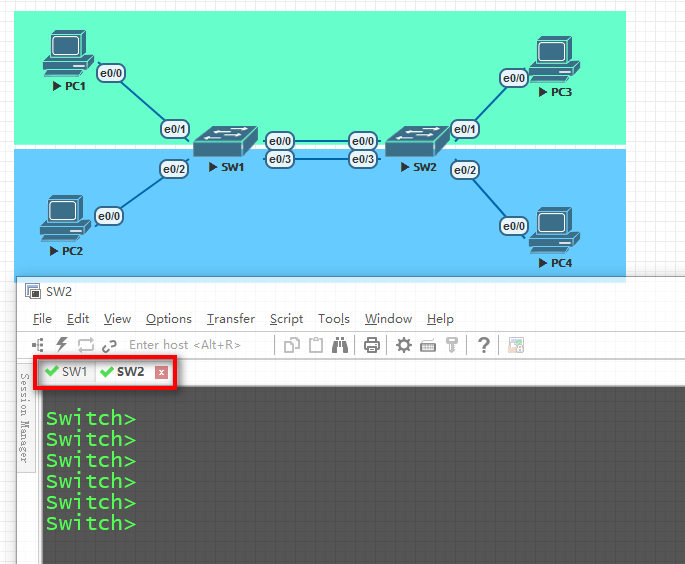
Task: Click the SW2 e0/3 interface label
Action: (x=363, y=159)
